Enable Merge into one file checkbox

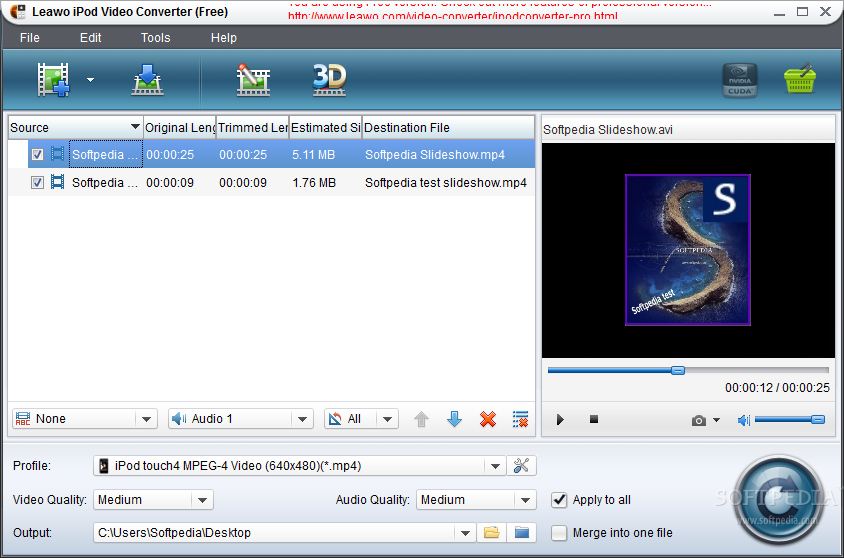tap(559, 533)
